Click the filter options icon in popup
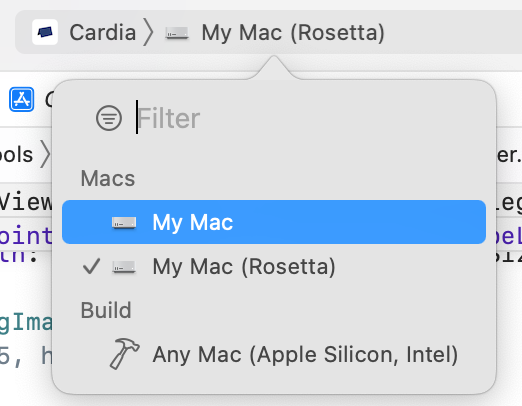The width and height of the screenshot is (522, 406). tap(109, 118)
